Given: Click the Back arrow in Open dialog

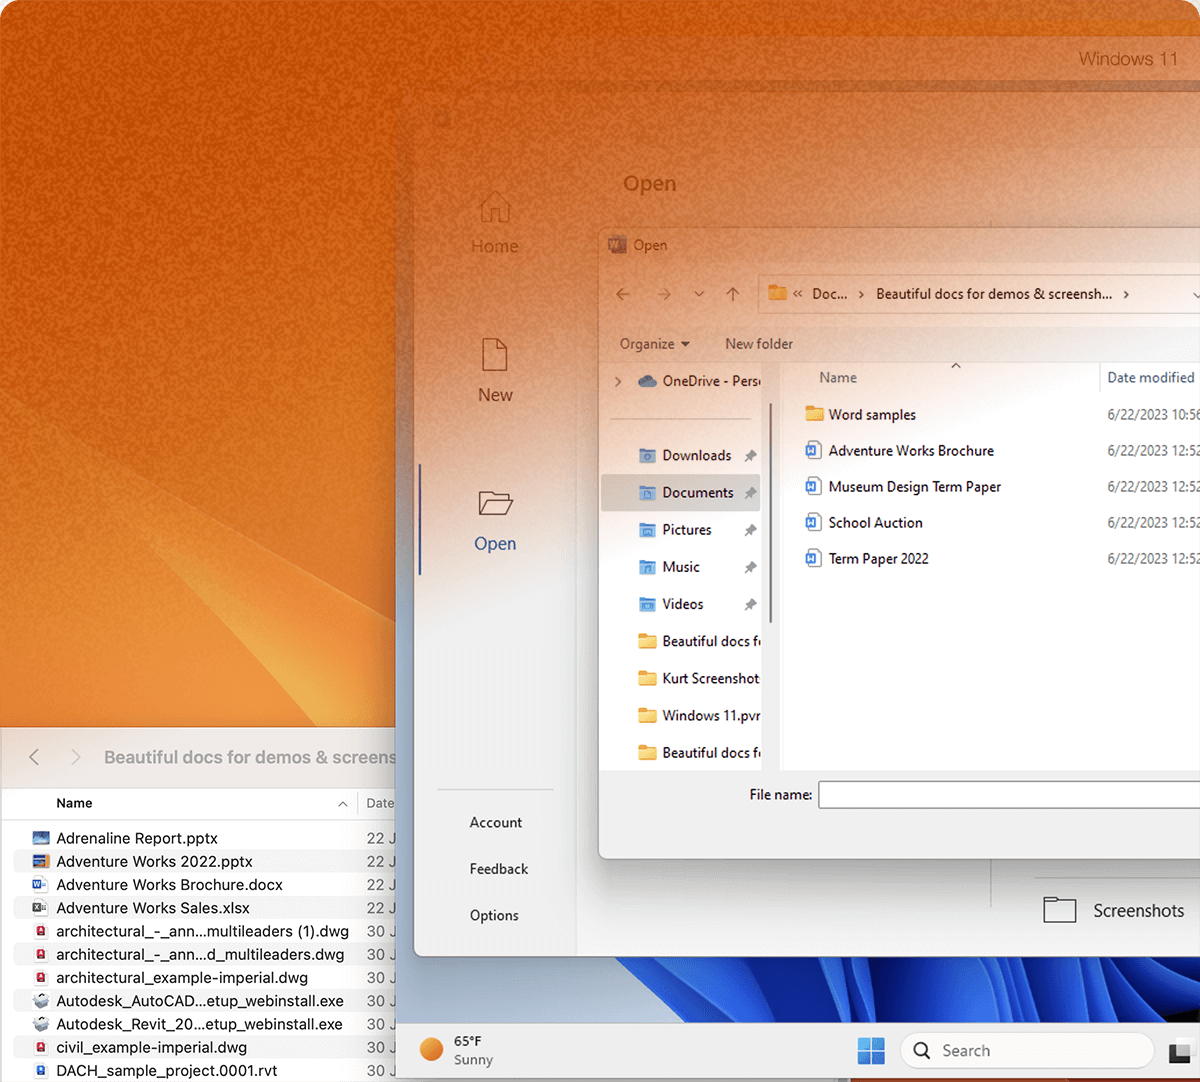Looking at the screenshot, I should (x=623, y=294).
